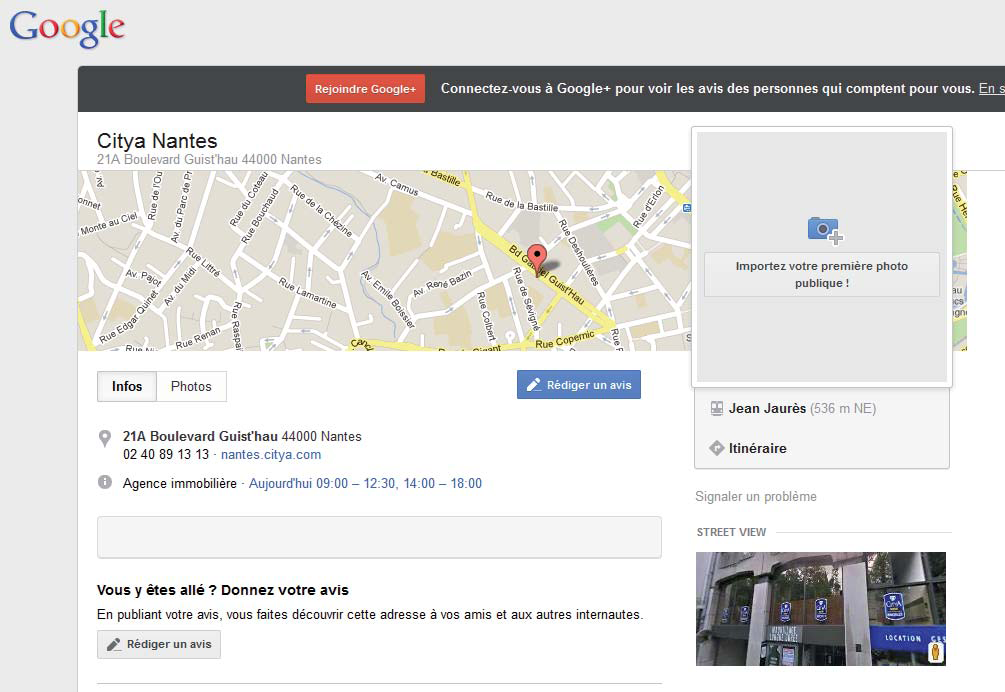This screenshot has width=1005, height=692.
Task: Click the Connectez-vous à Google+ banner text
Action: 708,88
